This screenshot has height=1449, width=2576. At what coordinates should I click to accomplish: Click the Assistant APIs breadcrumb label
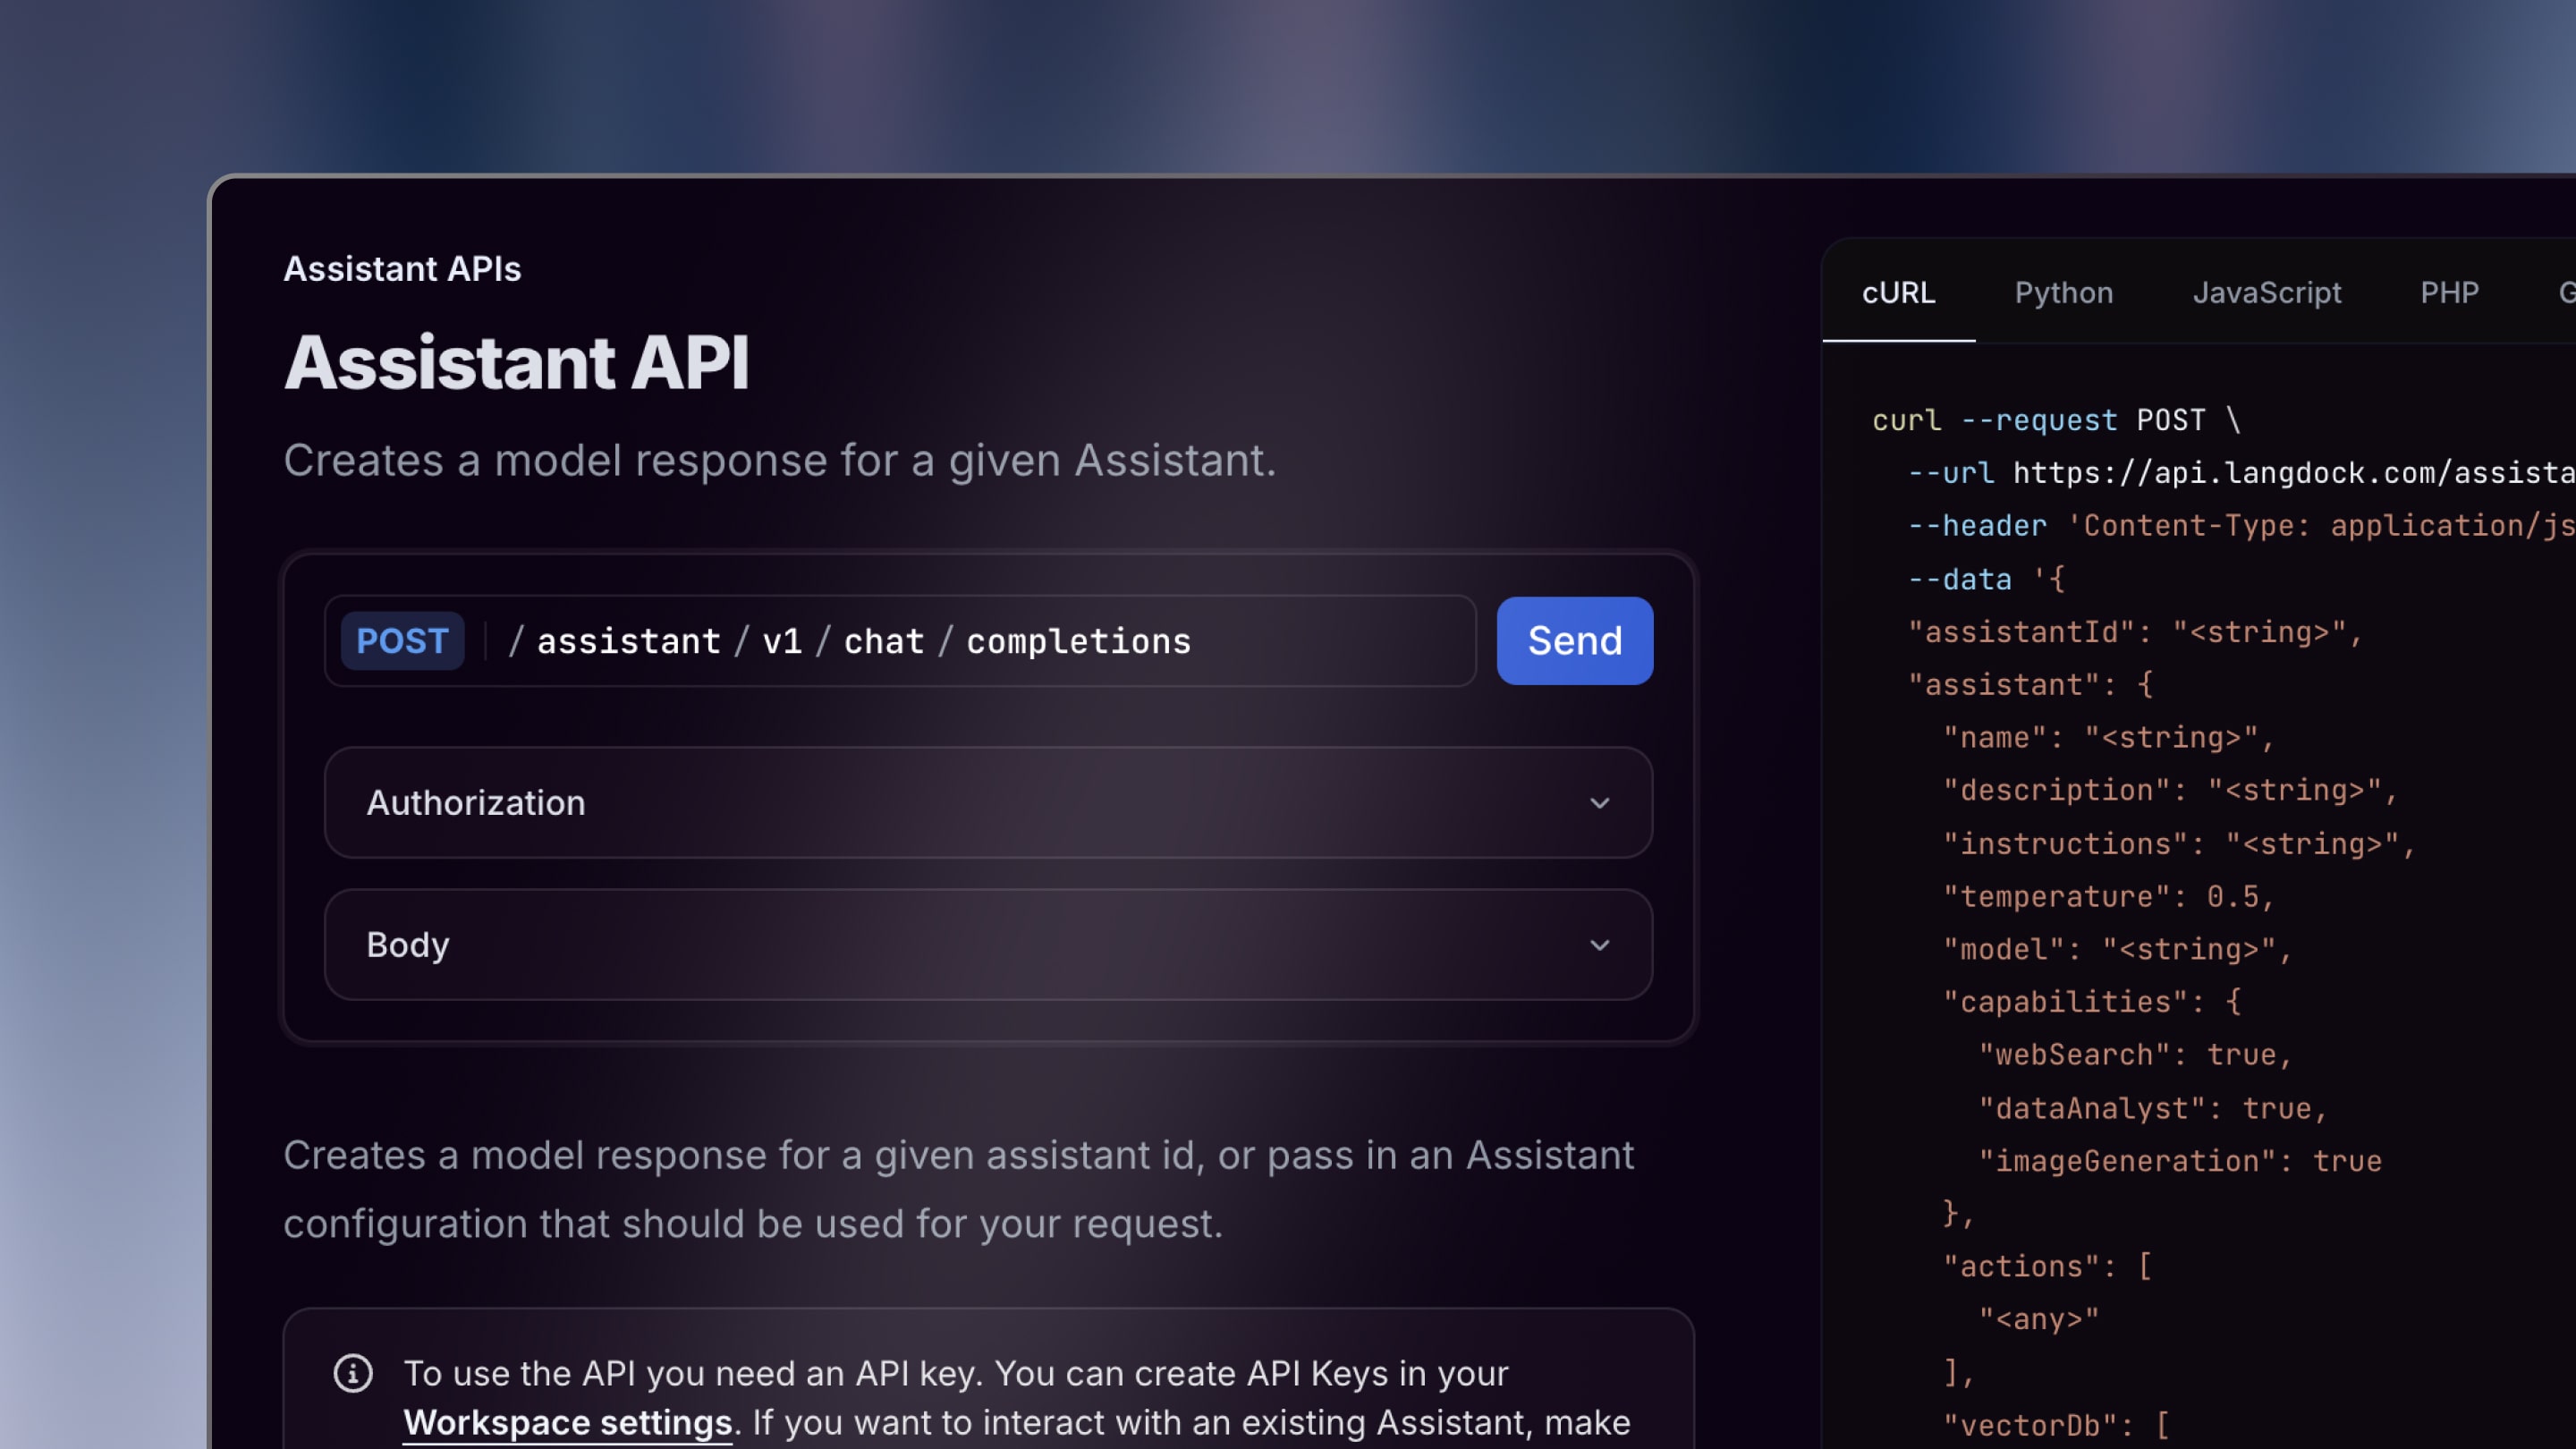click(x=402, y=268)
